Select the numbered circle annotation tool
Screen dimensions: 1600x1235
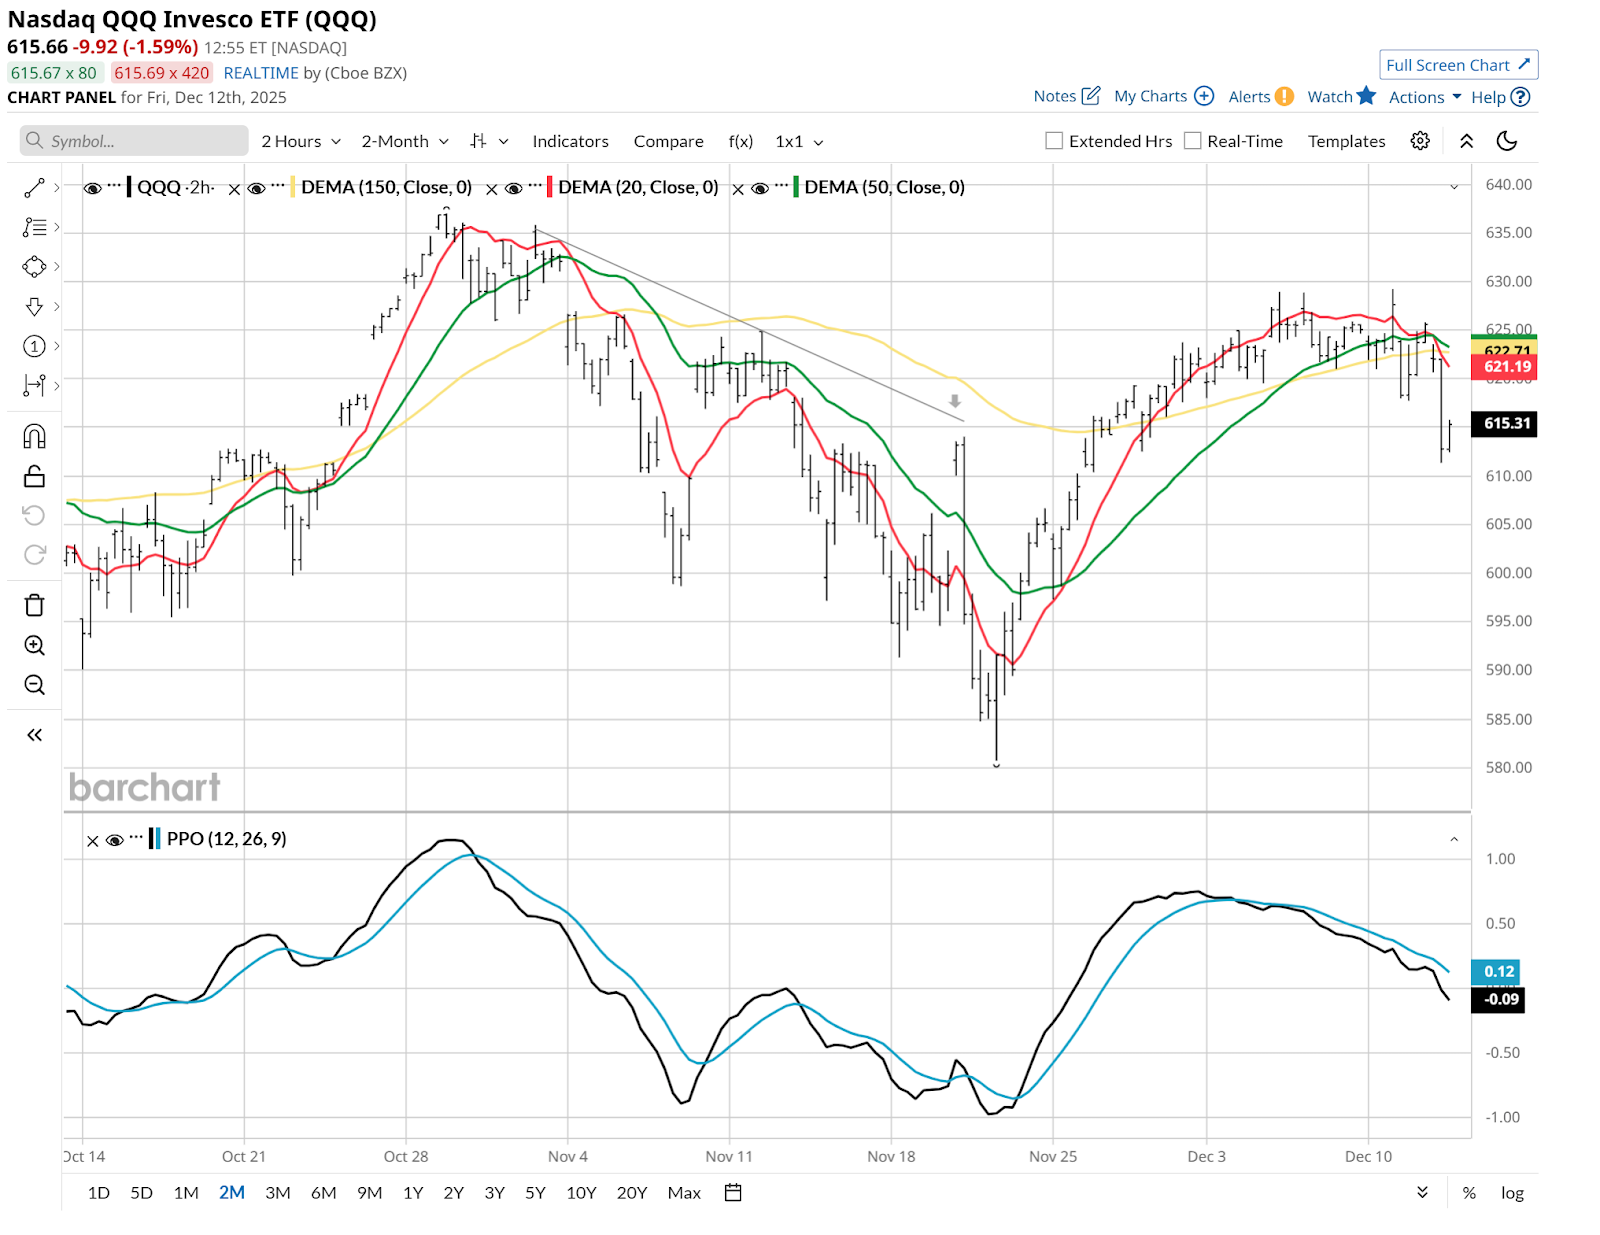coord(34,346)
